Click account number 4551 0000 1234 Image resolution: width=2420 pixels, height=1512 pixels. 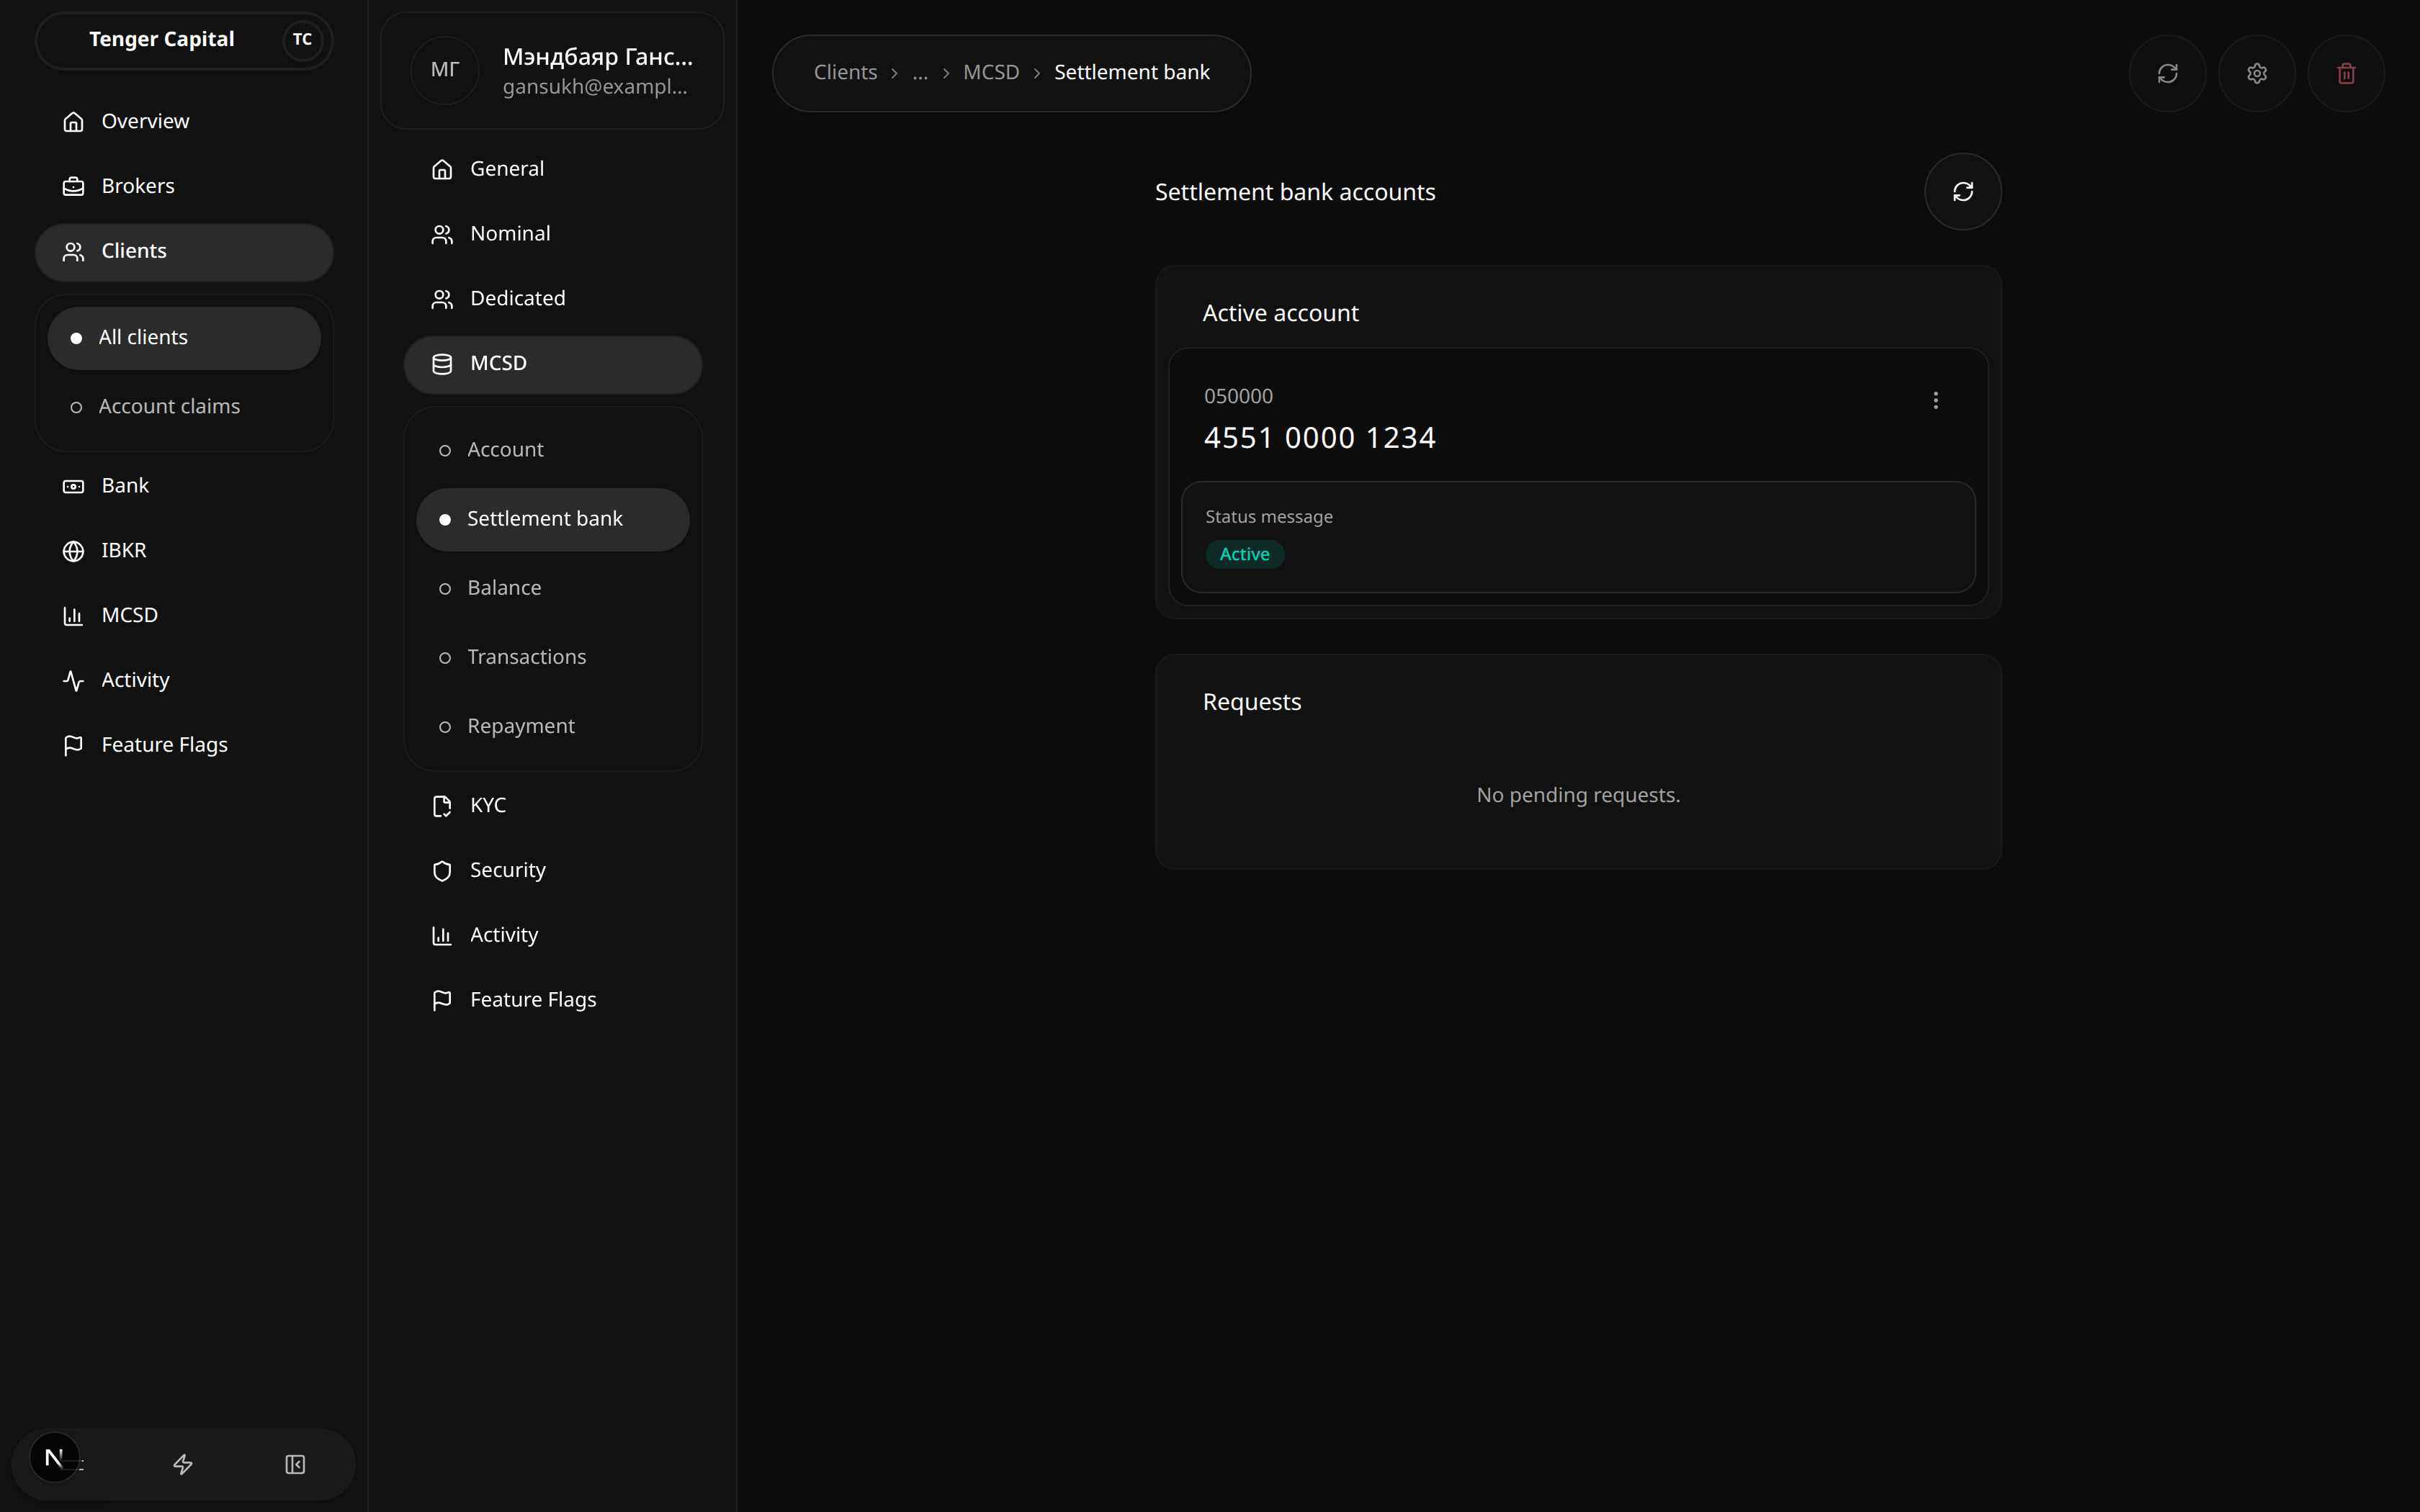(1319, 438)
